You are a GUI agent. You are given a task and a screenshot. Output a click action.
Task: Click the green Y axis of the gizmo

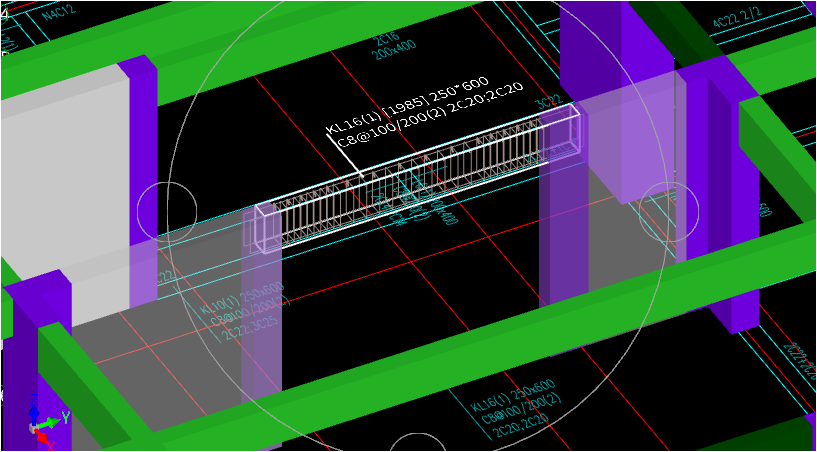tap(51, 421)
